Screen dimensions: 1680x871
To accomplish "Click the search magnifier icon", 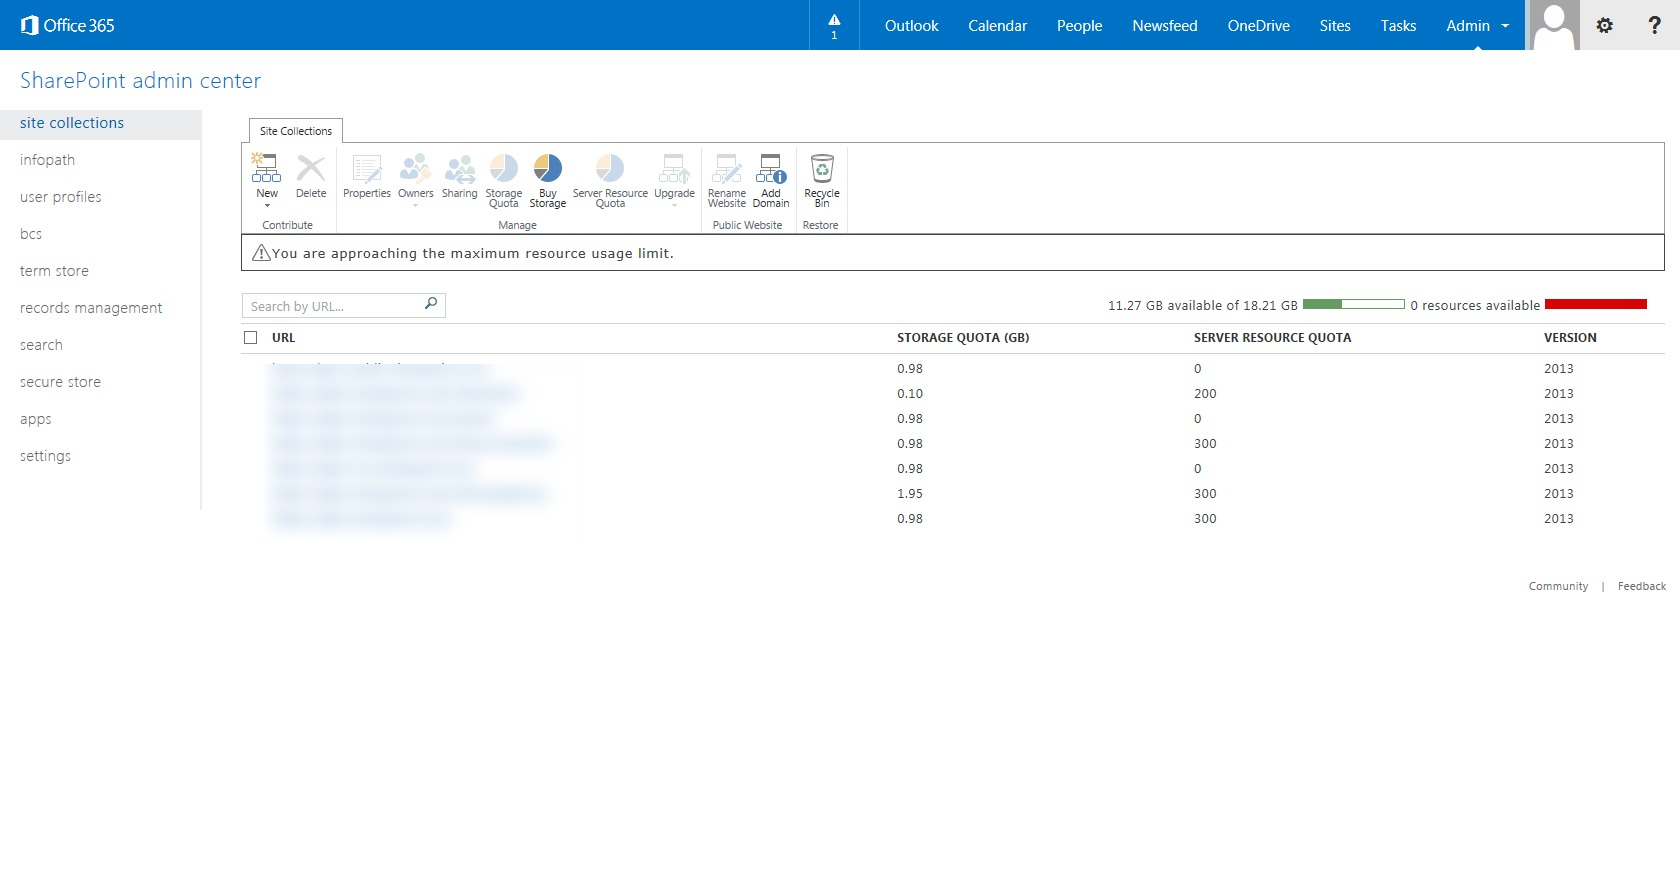I will click(x=431, y=304).
